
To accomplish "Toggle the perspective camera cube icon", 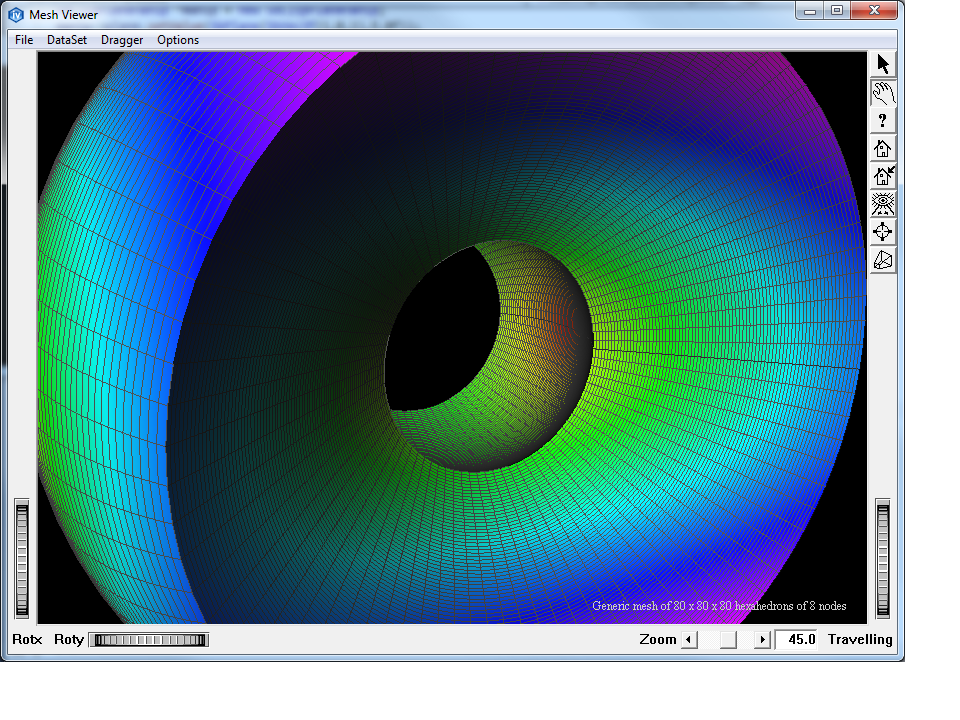I will [882, 261].
